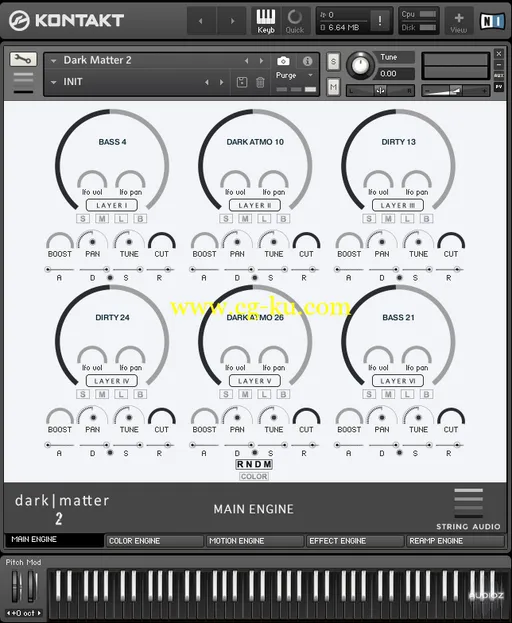Viewport: 512px width, 623px height.
Task: Open the View workspace menu
Action: click(459, 22)
